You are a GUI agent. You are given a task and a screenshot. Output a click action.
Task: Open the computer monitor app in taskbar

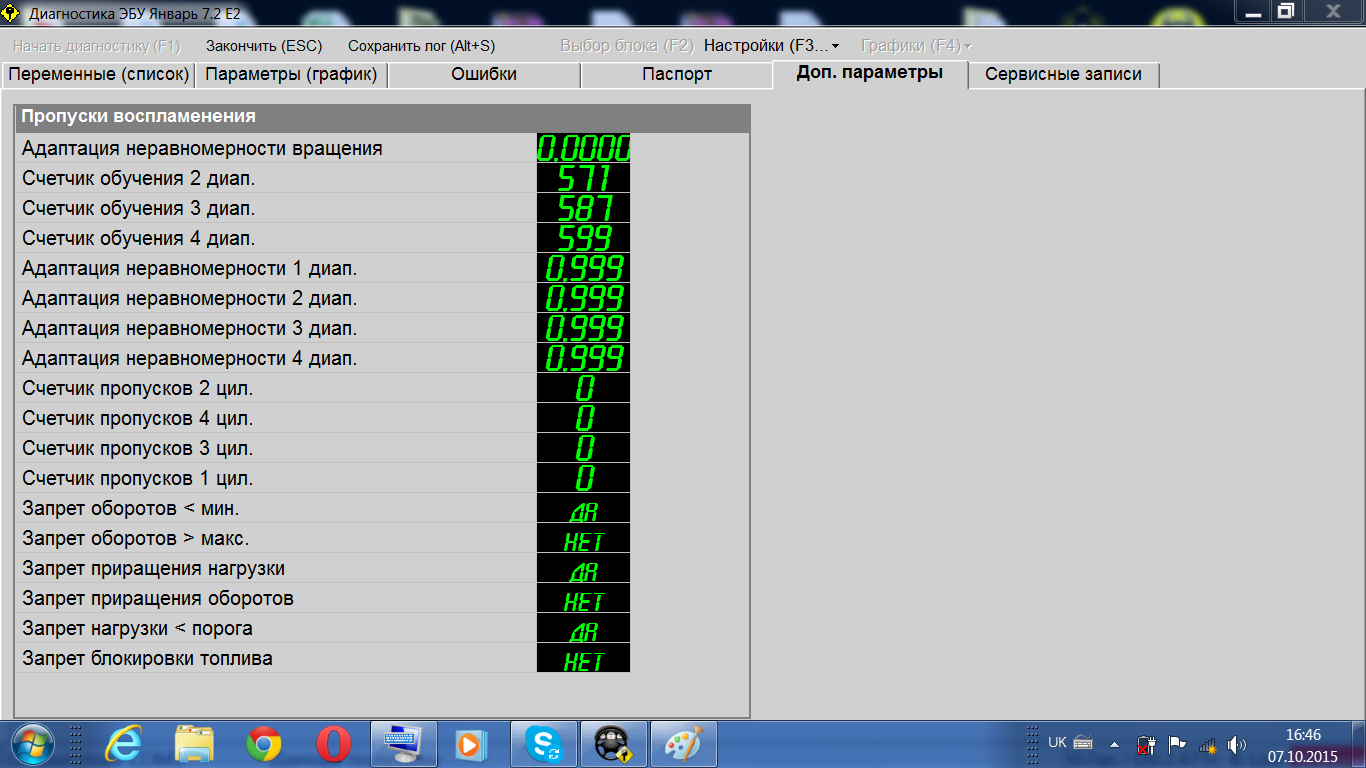click(x=404, y=744)
